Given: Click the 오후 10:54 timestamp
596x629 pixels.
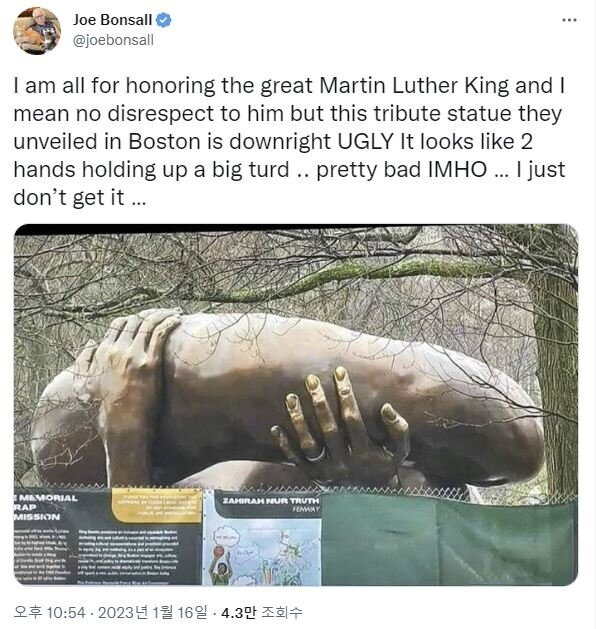Looking at the screenshot, I should click(49, 613).
